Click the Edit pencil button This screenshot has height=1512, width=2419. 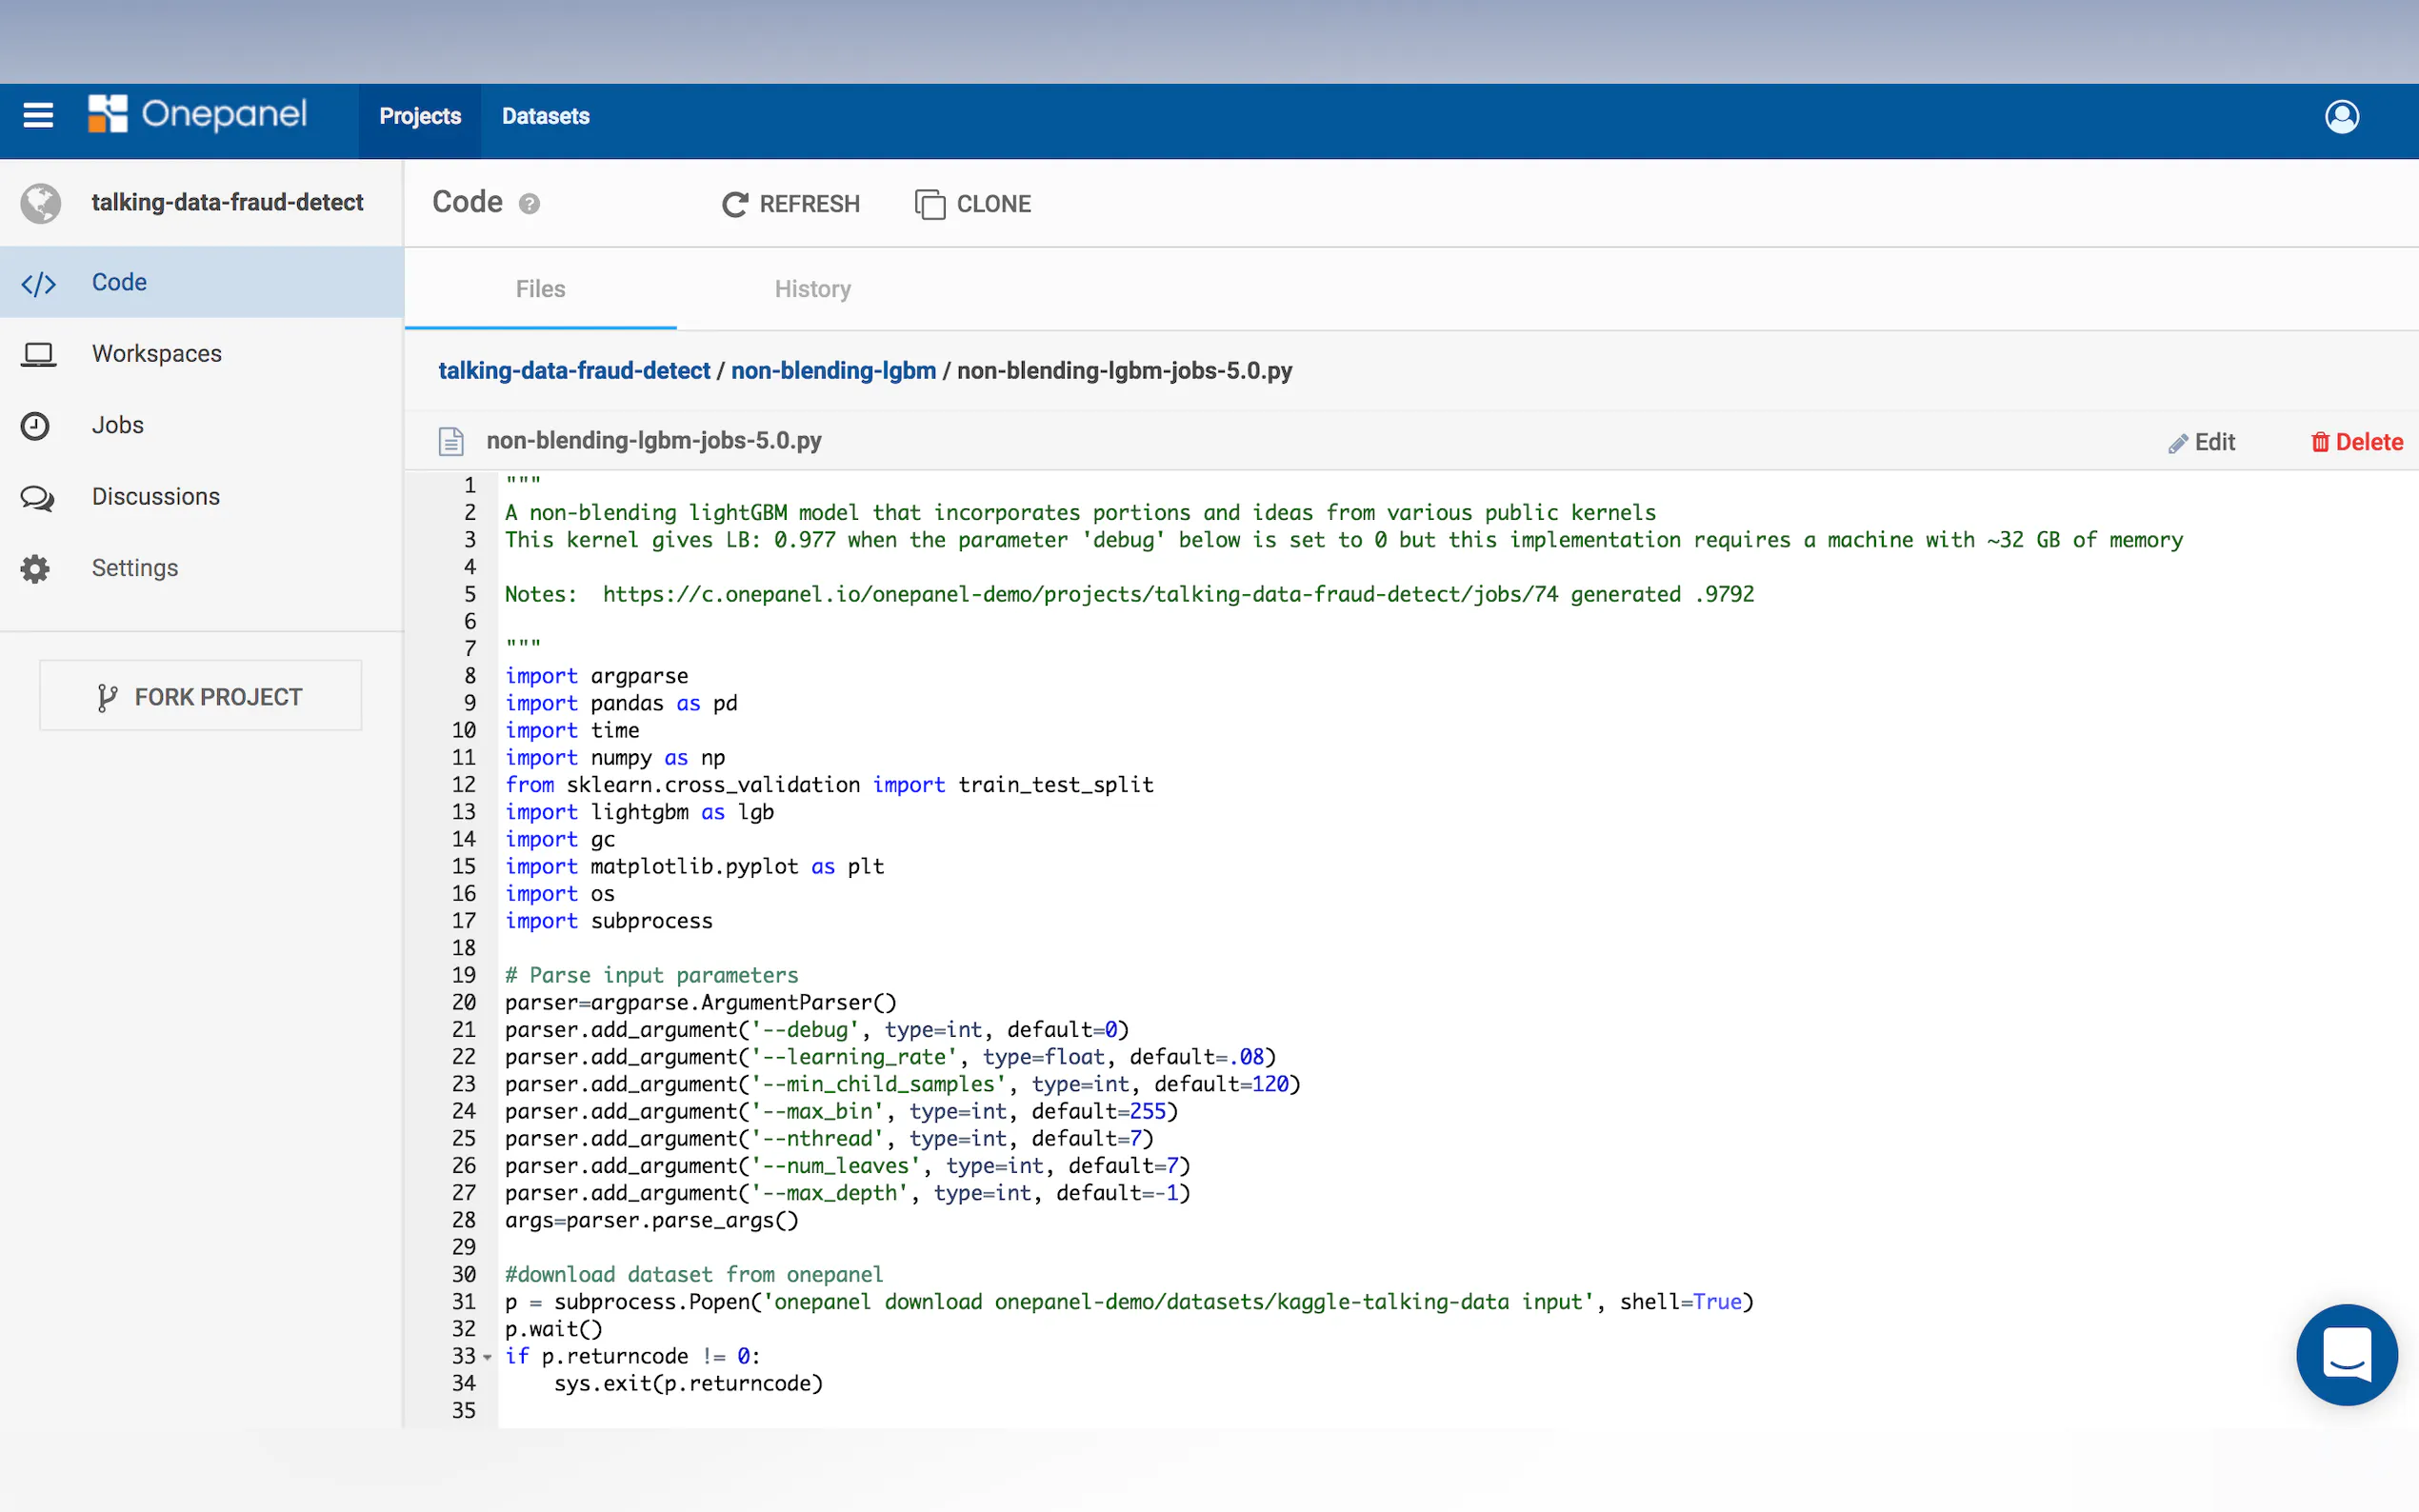pyautogui.click(x=2201, y=442)
